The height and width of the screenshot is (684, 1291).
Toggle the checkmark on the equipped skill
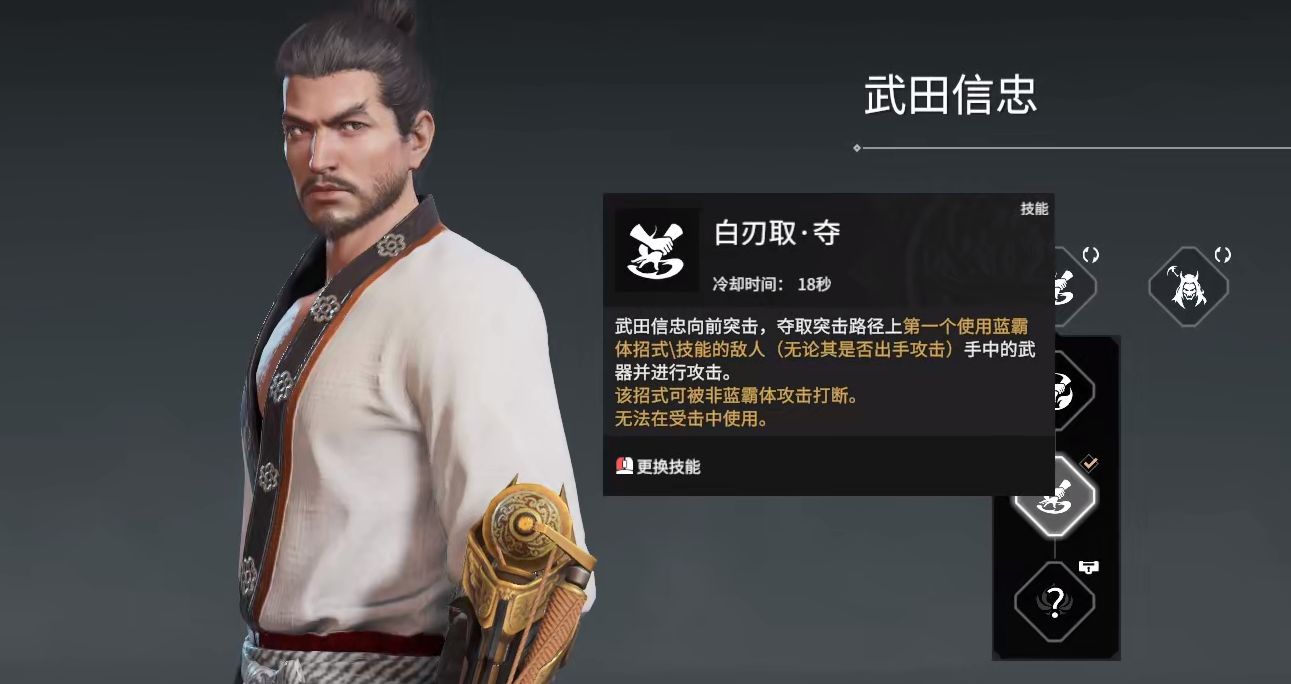pos(1089,462)
